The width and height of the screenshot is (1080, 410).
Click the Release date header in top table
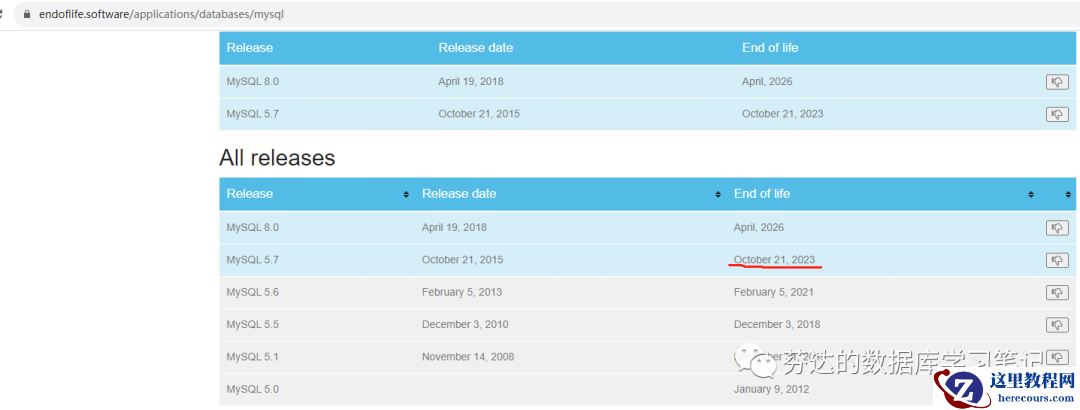coord(475,48)
